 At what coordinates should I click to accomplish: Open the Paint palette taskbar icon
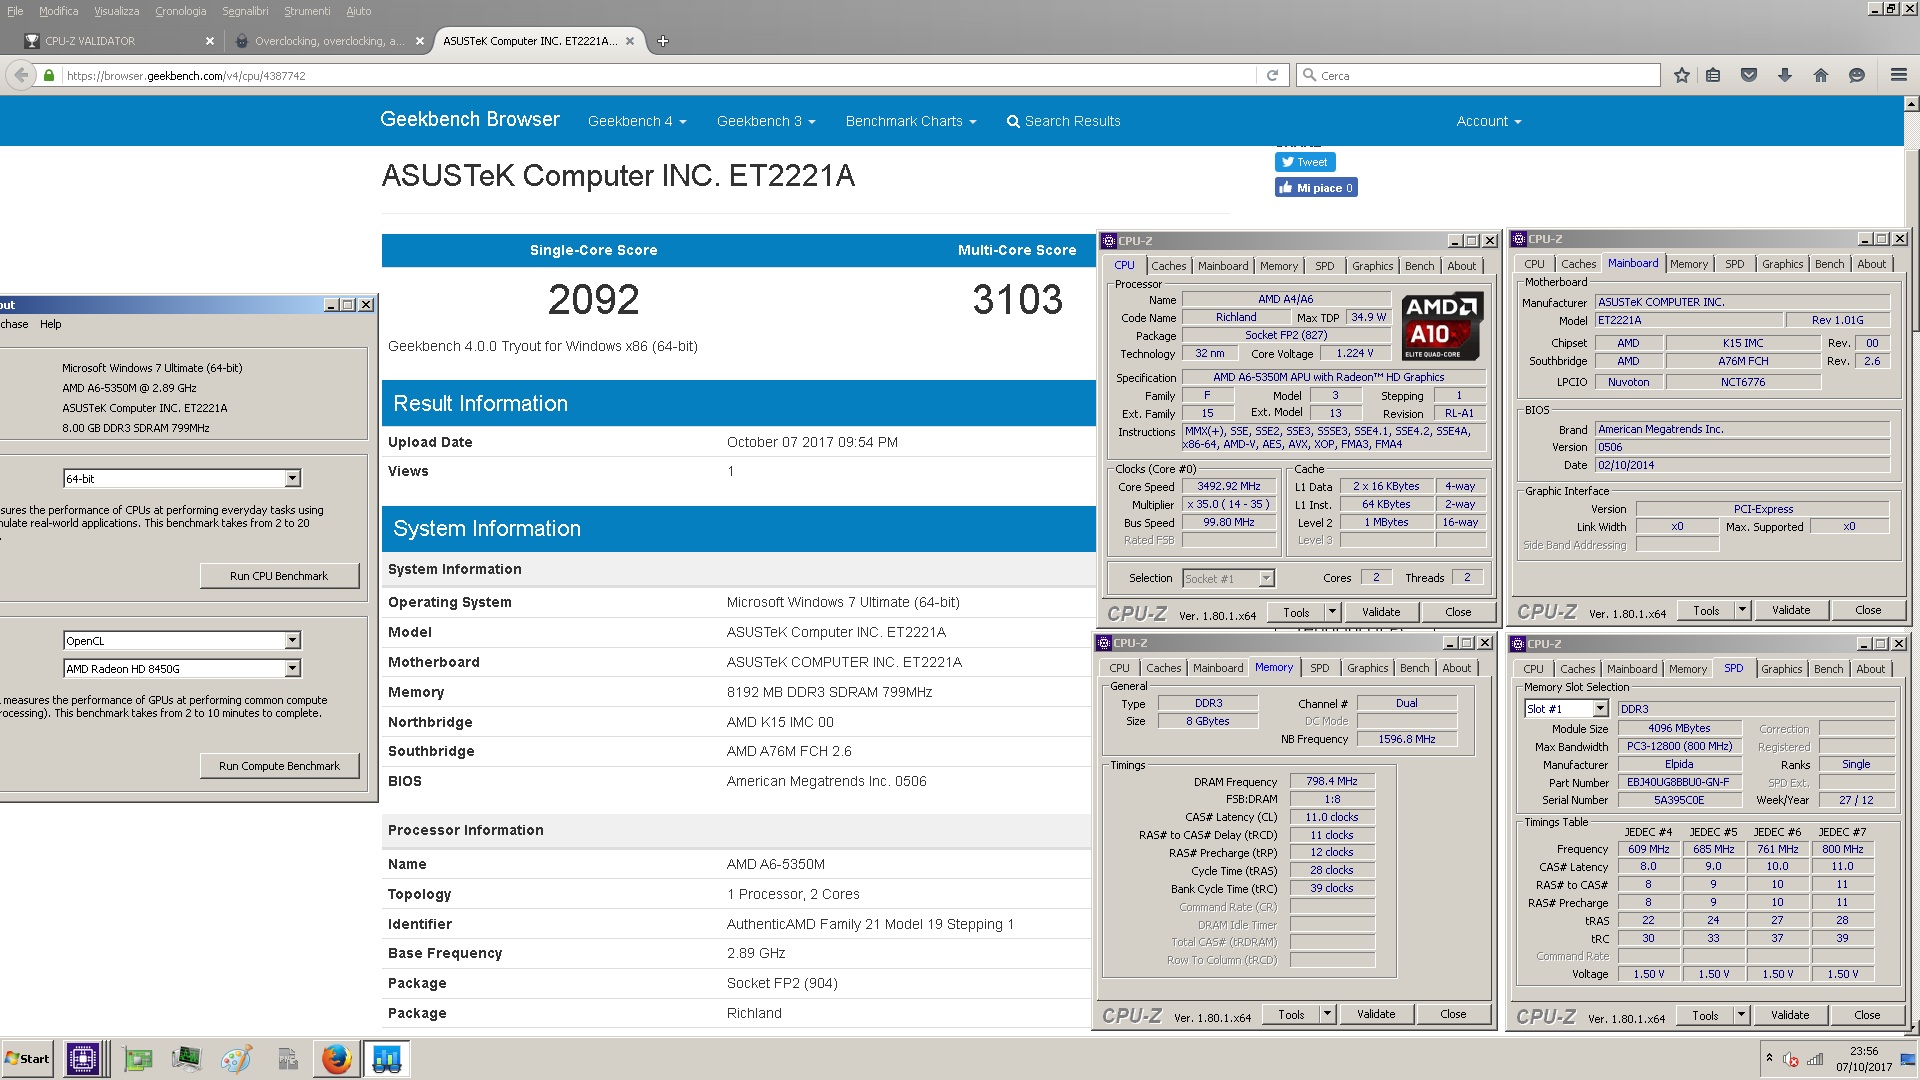coord(236,1059)
